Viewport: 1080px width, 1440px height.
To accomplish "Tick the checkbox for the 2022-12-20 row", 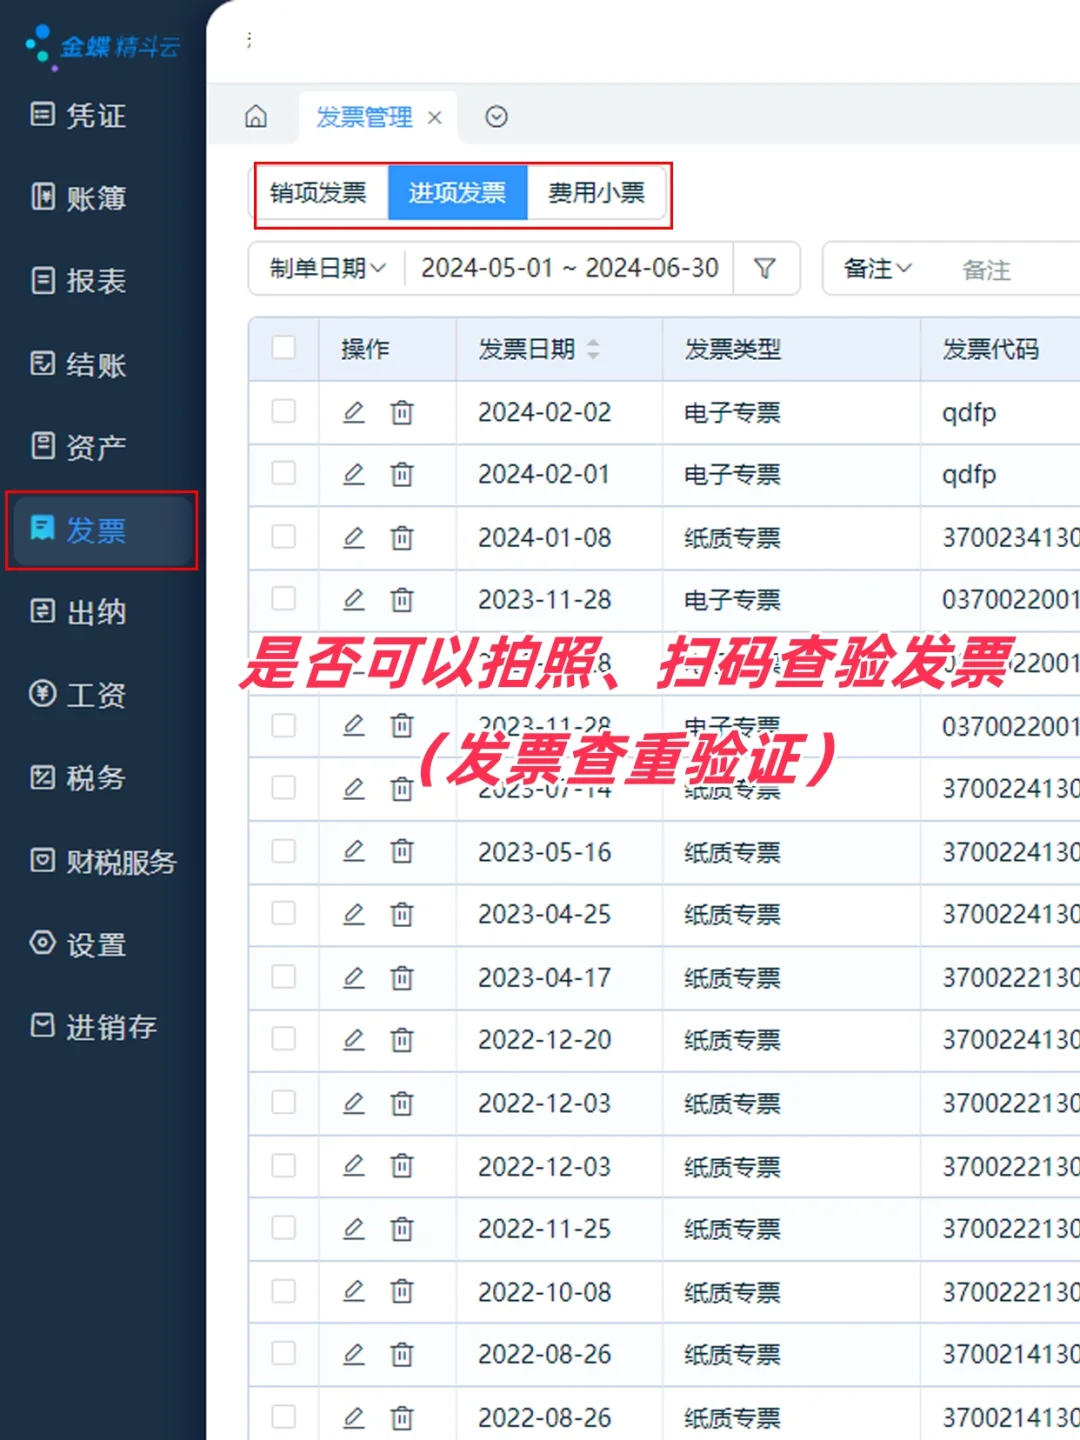I will click(x=283, y=1040).
